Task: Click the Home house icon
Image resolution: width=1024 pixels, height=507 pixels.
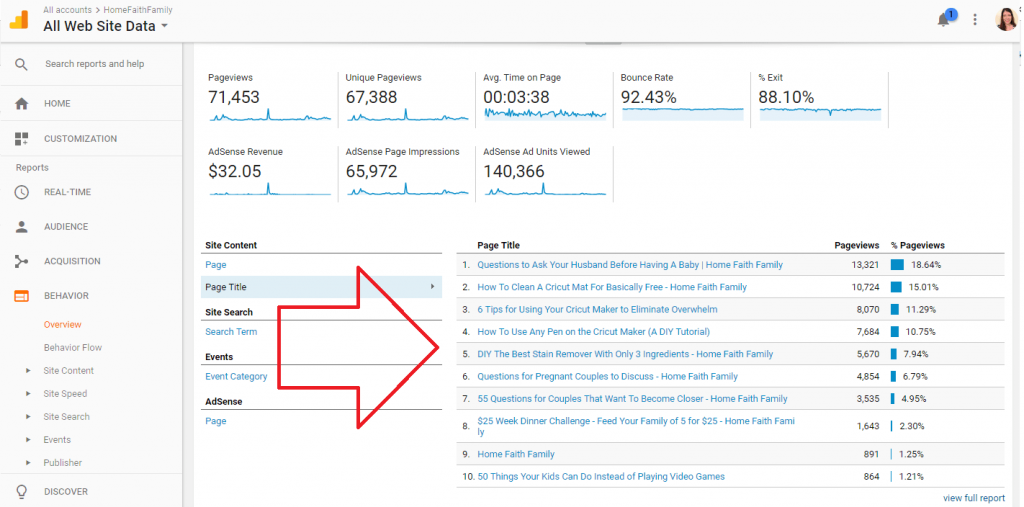Action: point(22,104)
